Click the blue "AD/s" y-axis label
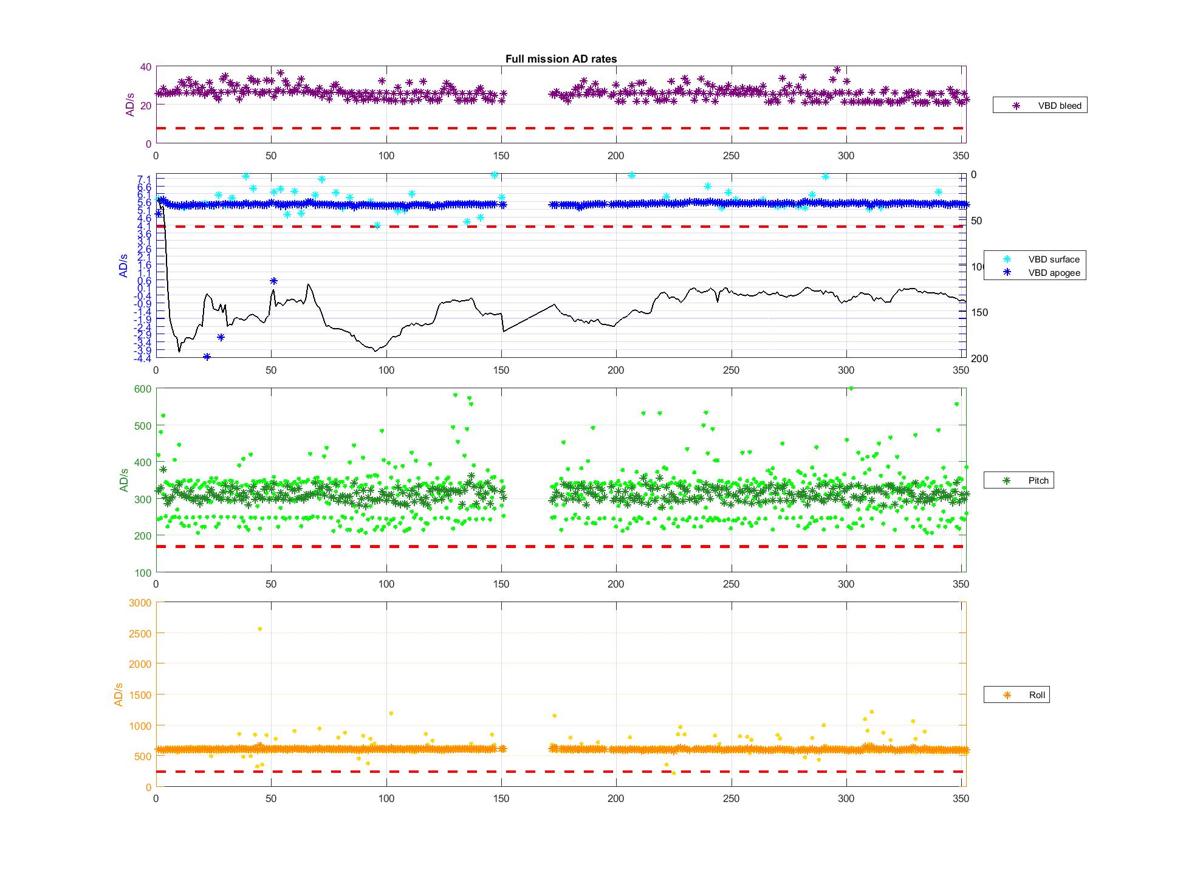This screenshot has width=1200, height=885. pyautogui.click(x=122, y=266)
